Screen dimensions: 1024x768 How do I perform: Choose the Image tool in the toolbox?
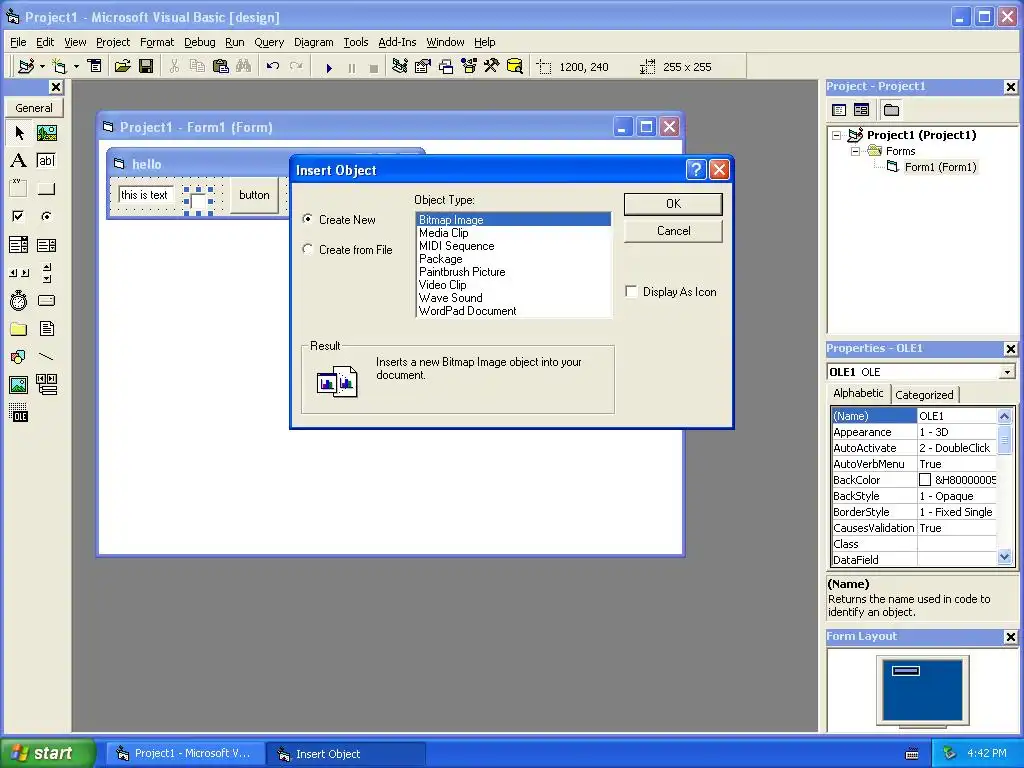pos(19,385)
